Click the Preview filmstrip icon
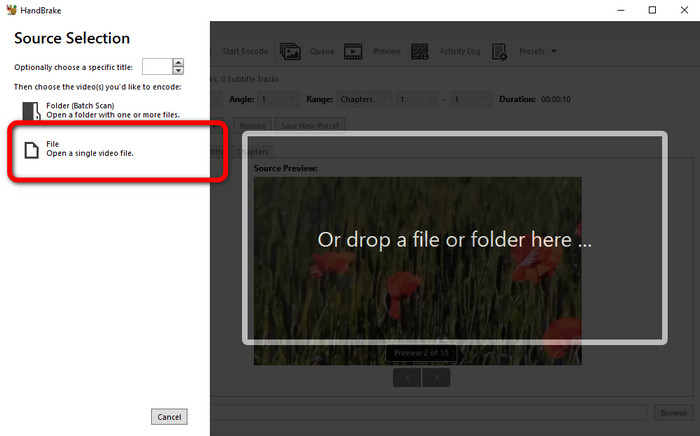700x436 pixels. pyautogui.click(x=353, y=51)
